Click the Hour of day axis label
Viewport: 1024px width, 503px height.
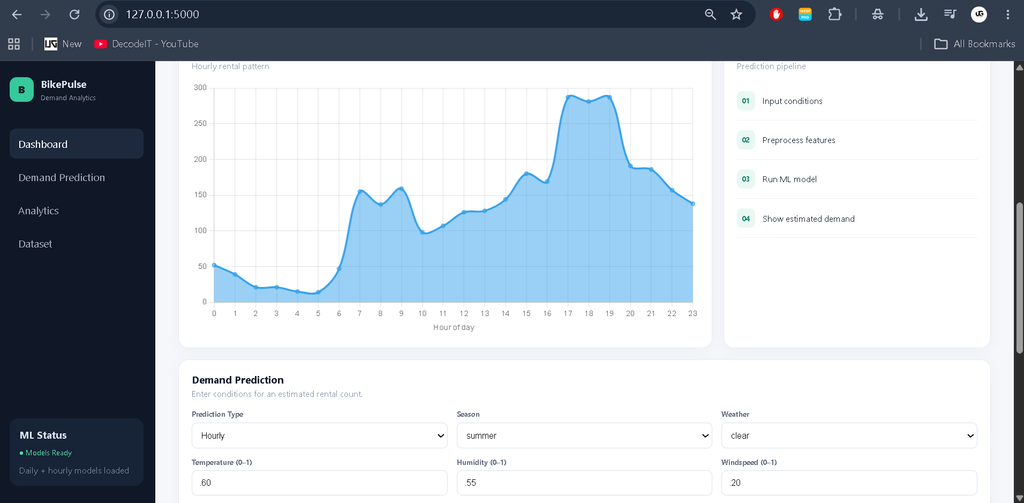point(453,327)
